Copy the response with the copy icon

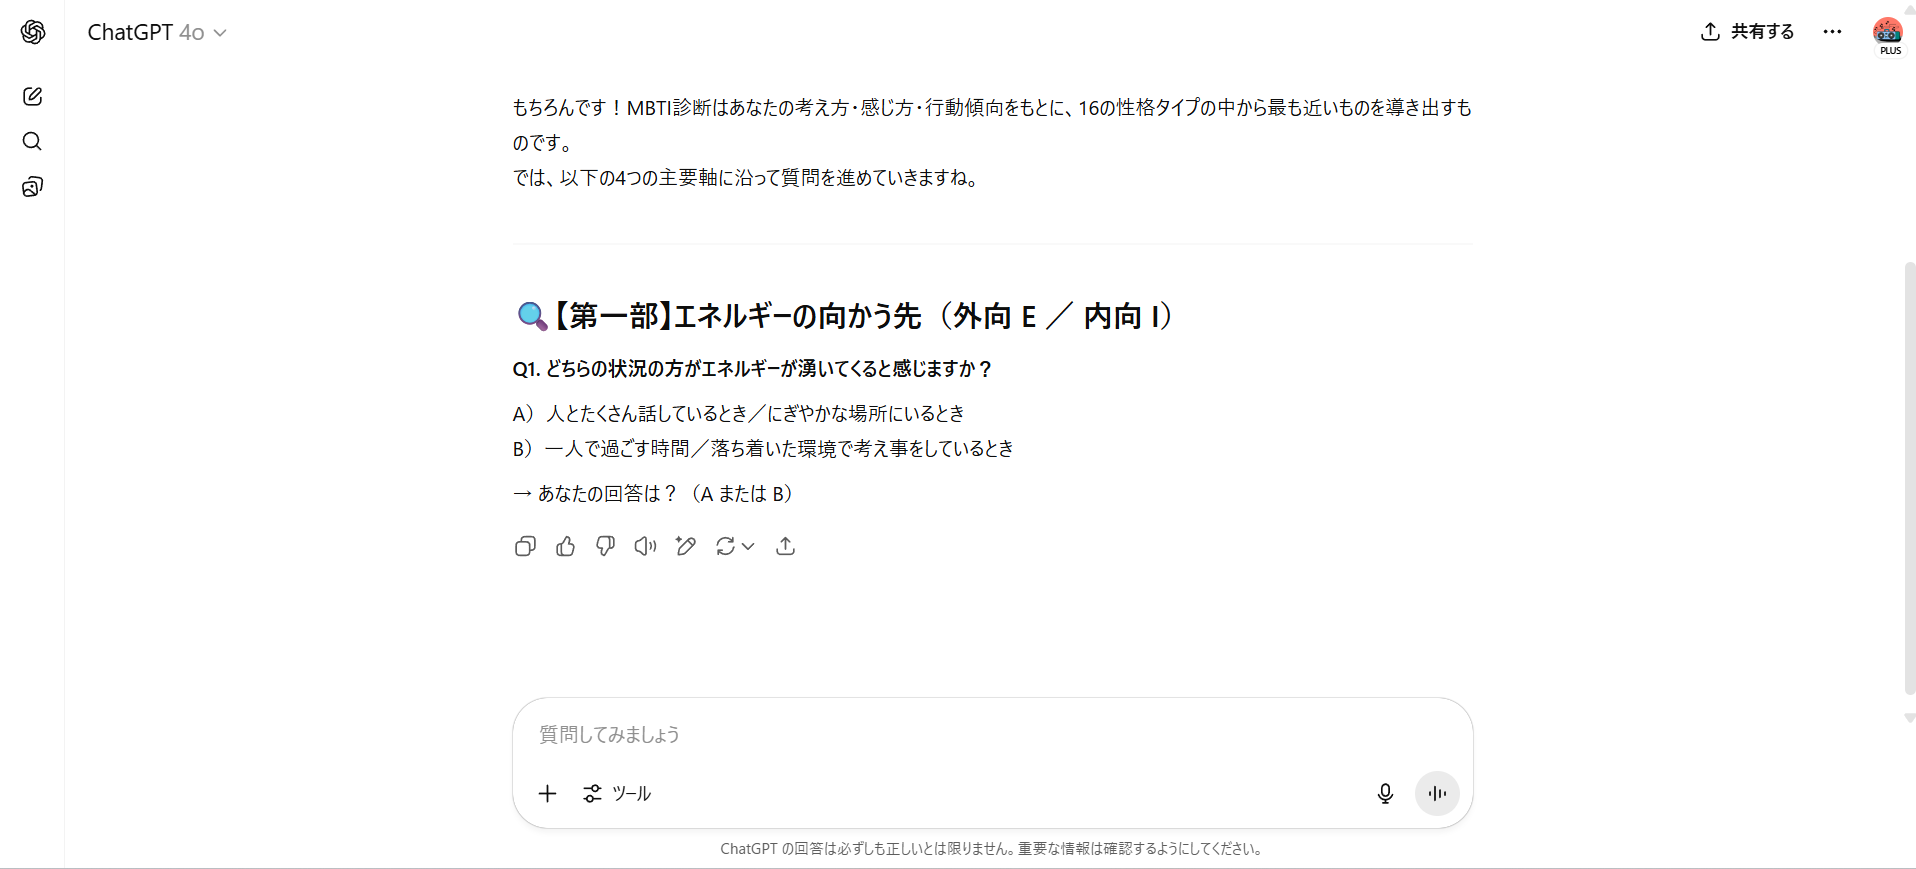pyautogui.click(x=525, y=546)
